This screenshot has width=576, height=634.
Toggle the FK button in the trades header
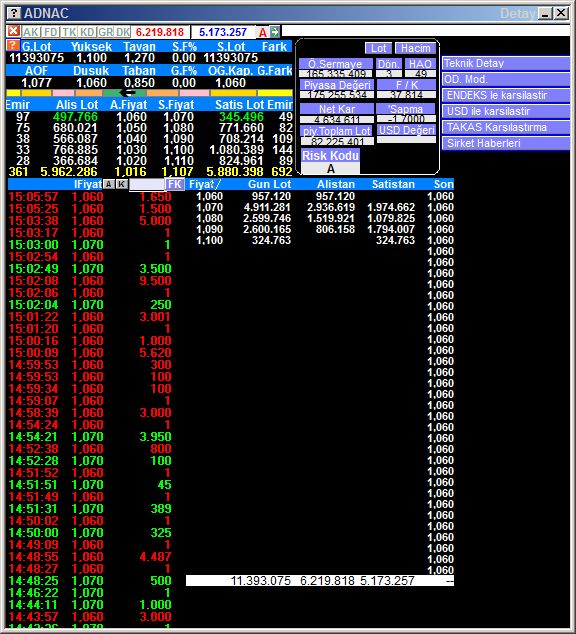point(175,184)
